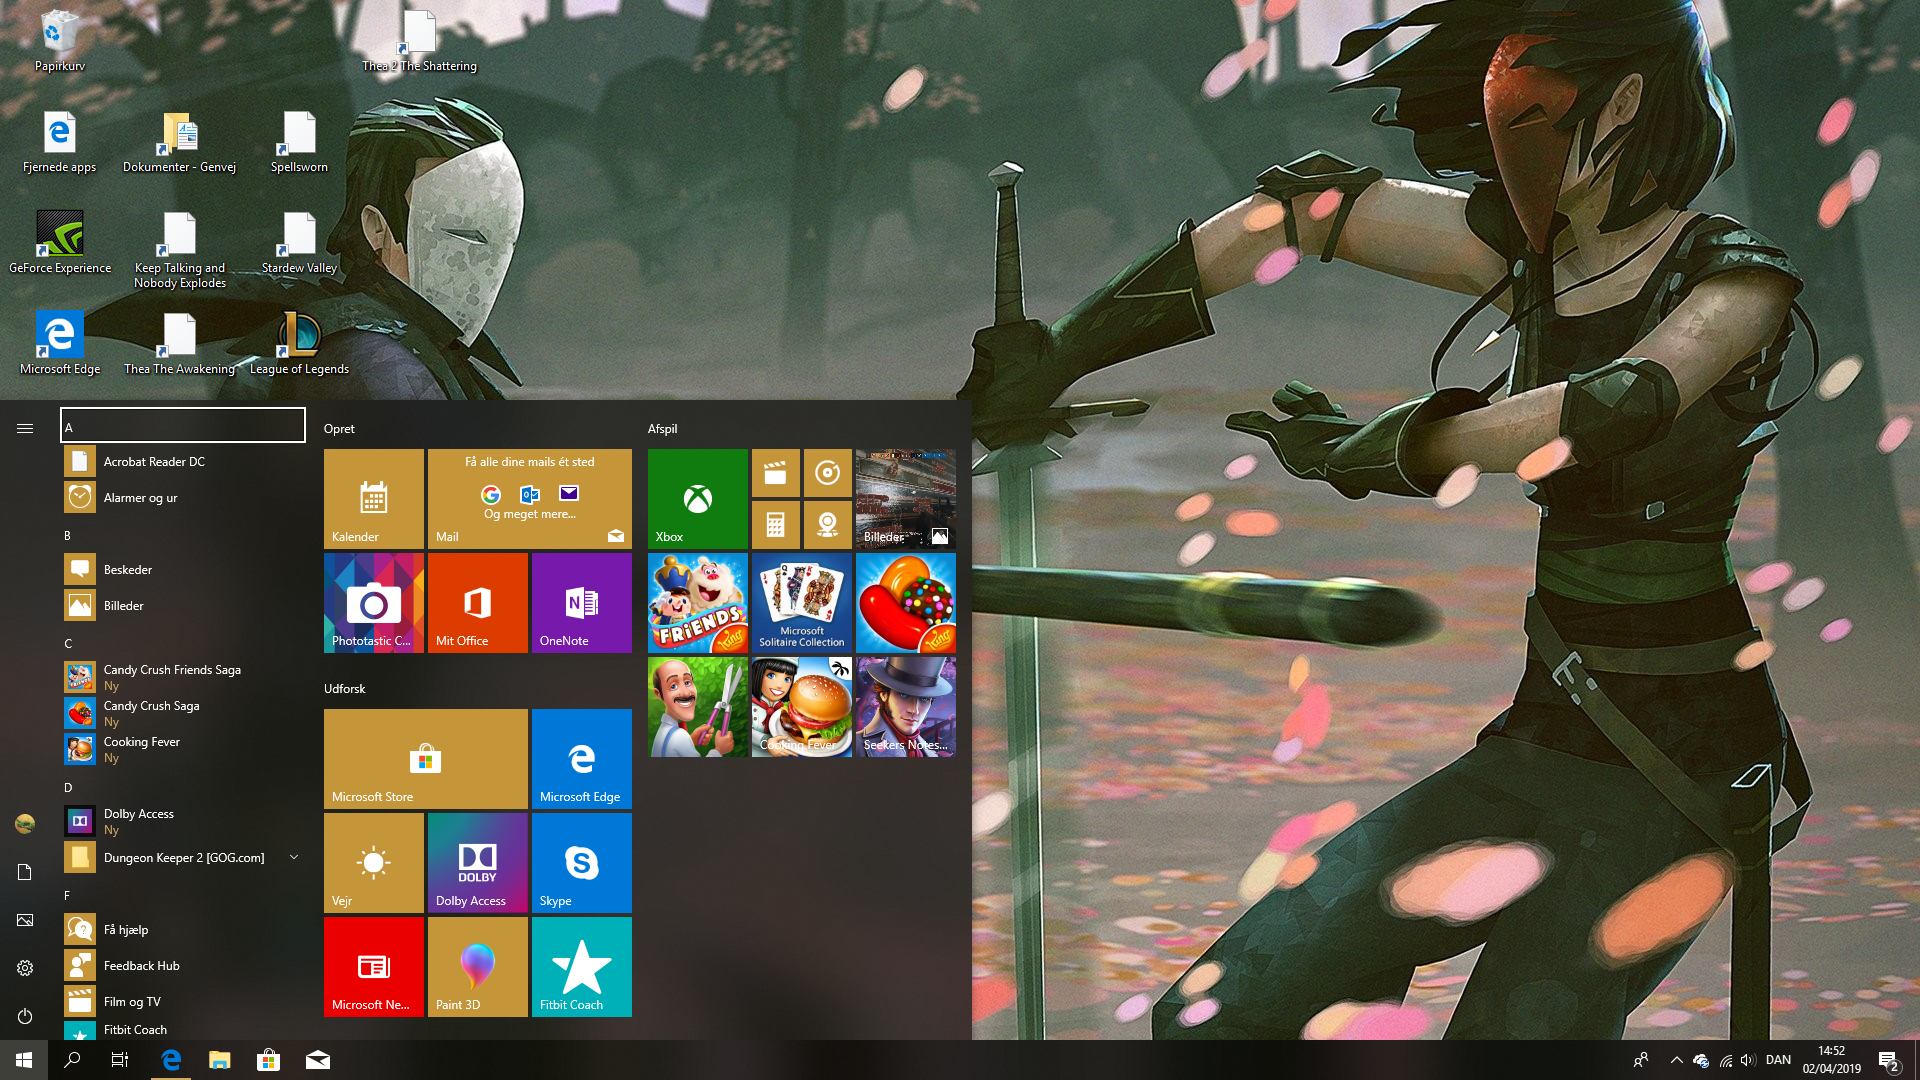
Task: Open the Xbox tile
Action: click(697, 498)
